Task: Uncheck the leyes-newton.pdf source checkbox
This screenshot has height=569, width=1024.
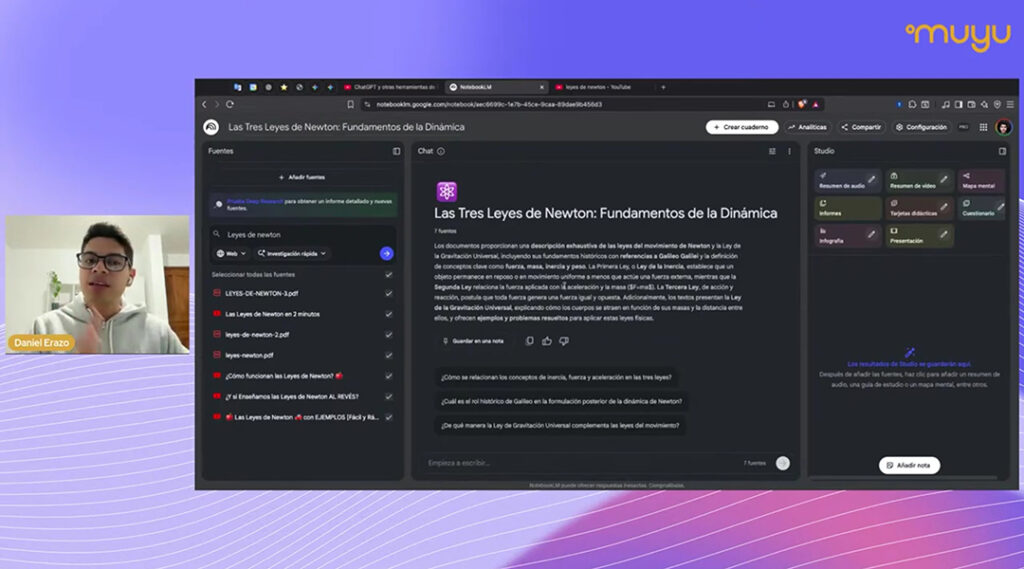Action: tap(389, 355)
